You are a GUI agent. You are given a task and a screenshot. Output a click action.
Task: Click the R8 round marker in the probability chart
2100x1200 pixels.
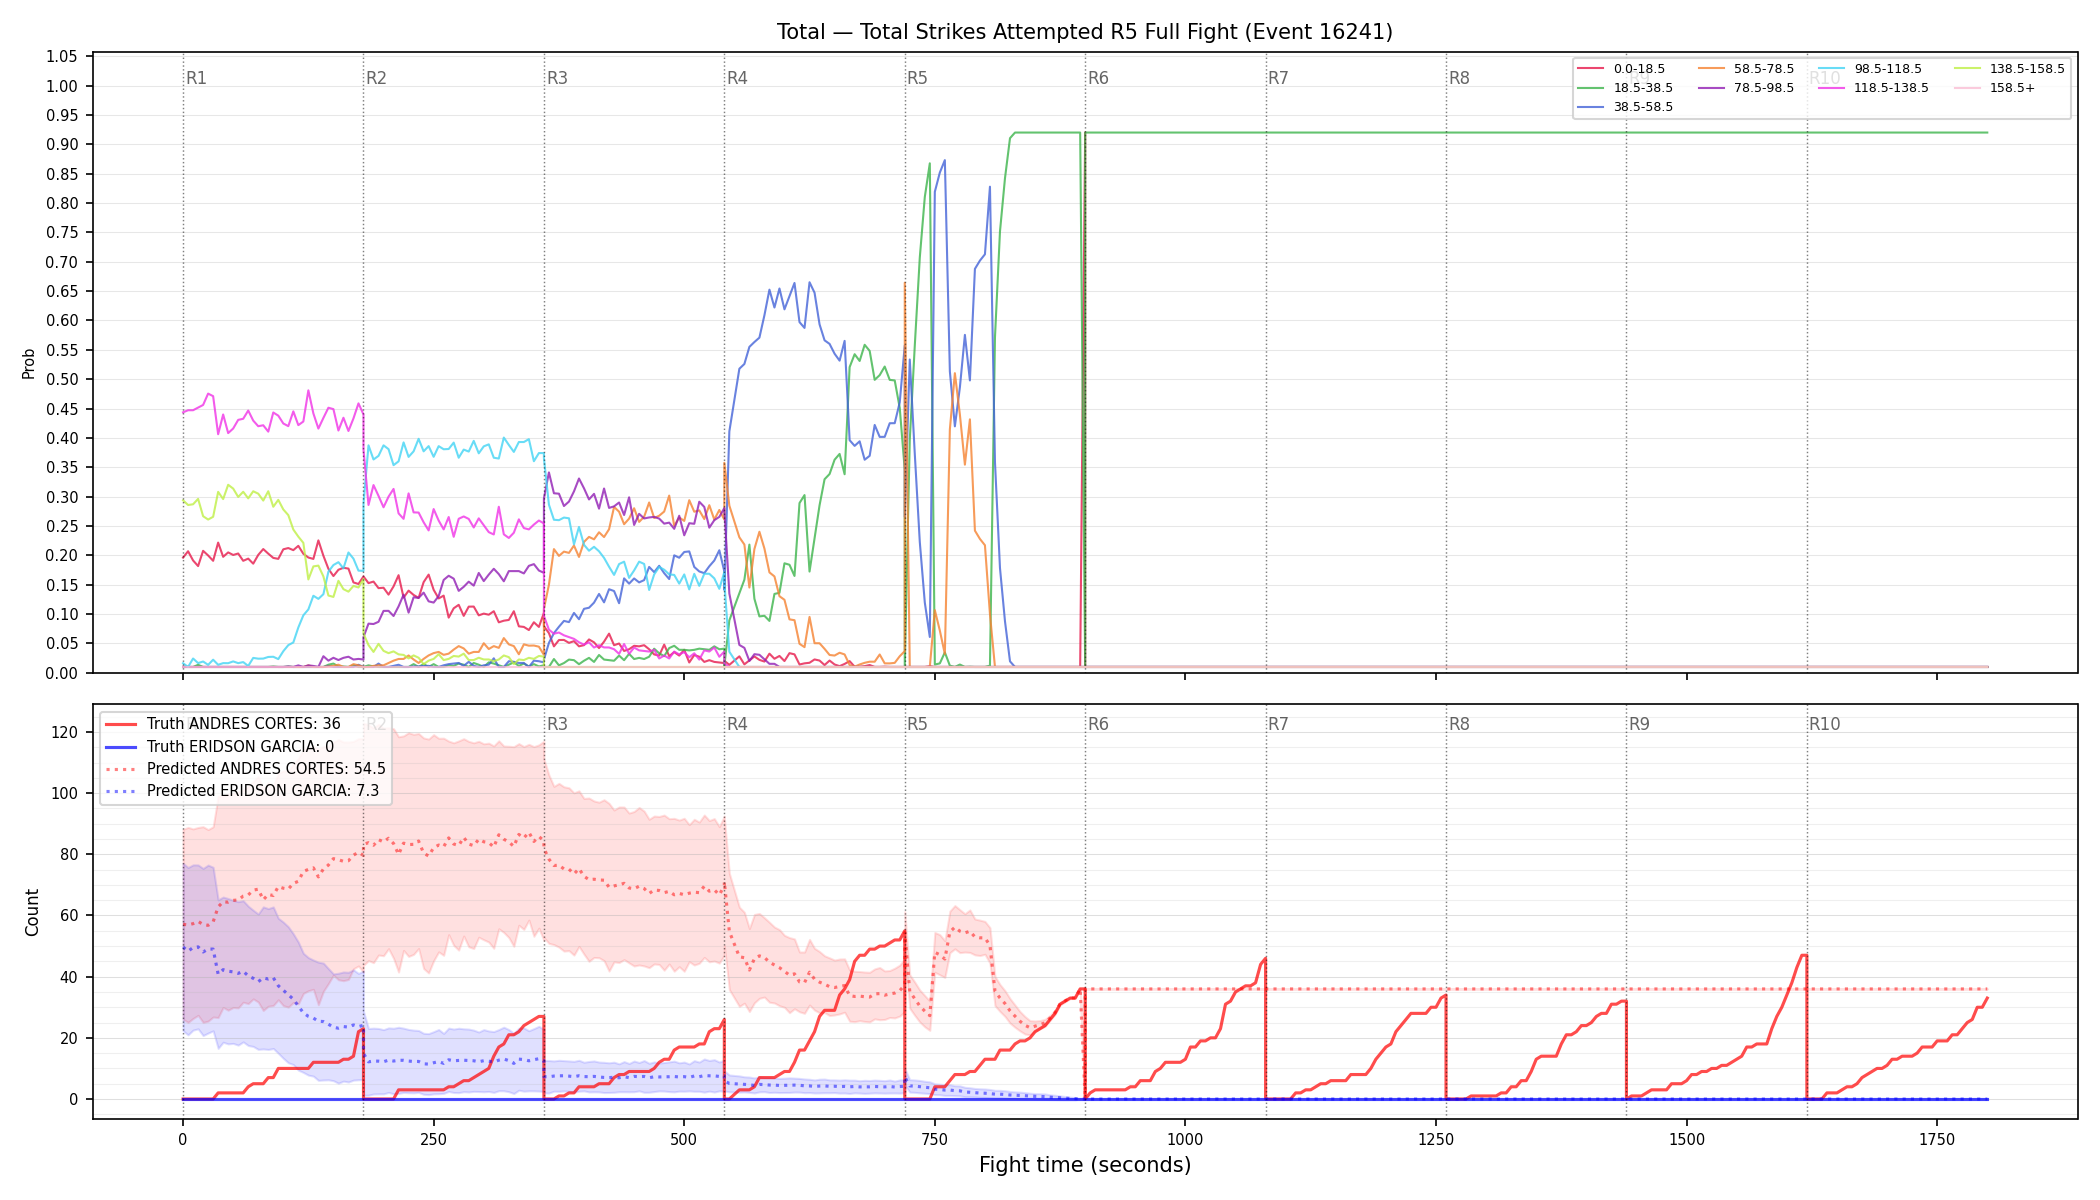1459,78
